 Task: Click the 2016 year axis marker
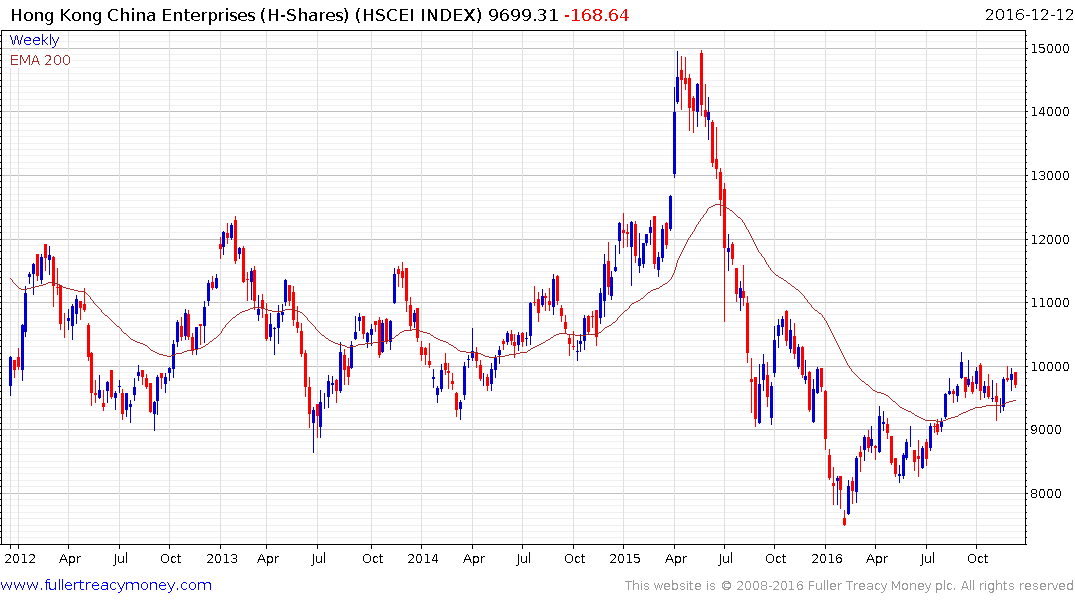click(x=826, y=559)
